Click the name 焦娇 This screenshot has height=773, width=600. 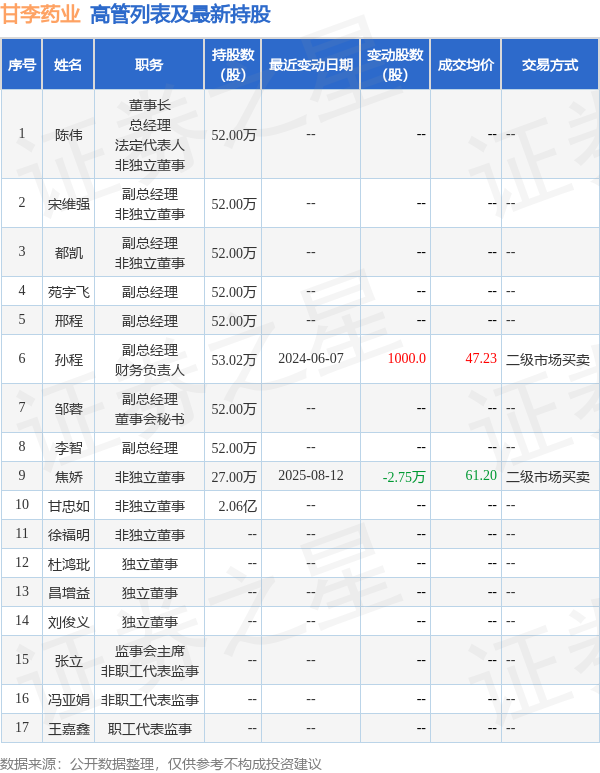point(69,477)
